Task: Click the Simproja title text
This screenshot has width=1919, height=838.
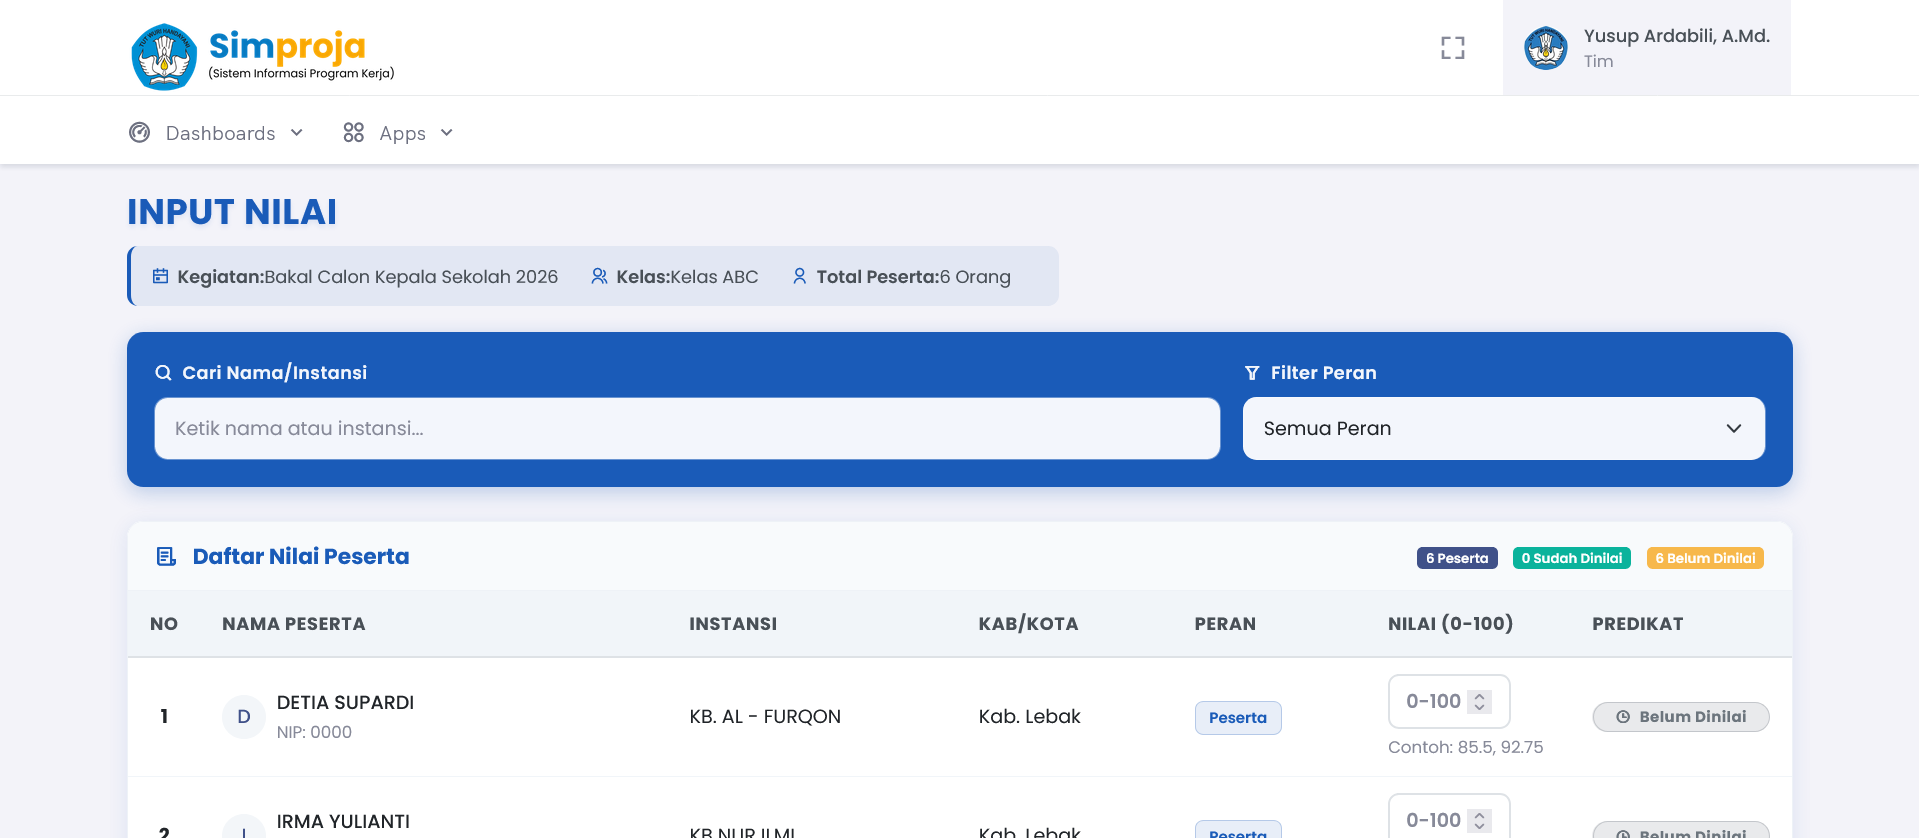Action: 287,46
